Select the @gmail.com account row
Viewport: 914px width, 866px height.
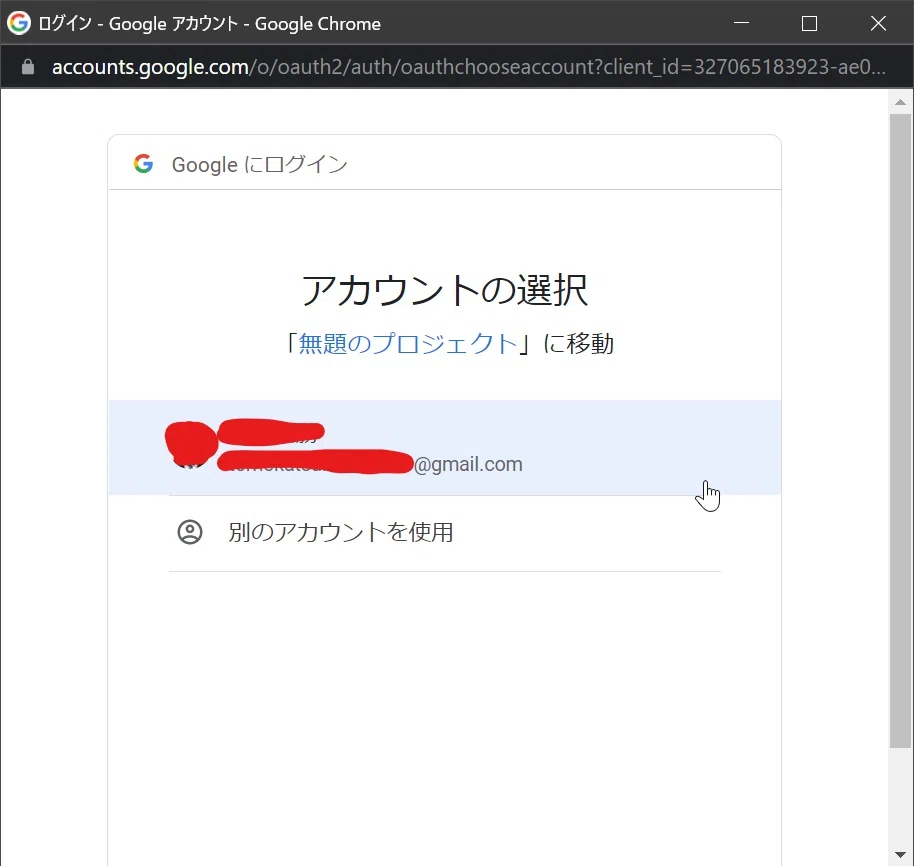[x=445, y=448]
